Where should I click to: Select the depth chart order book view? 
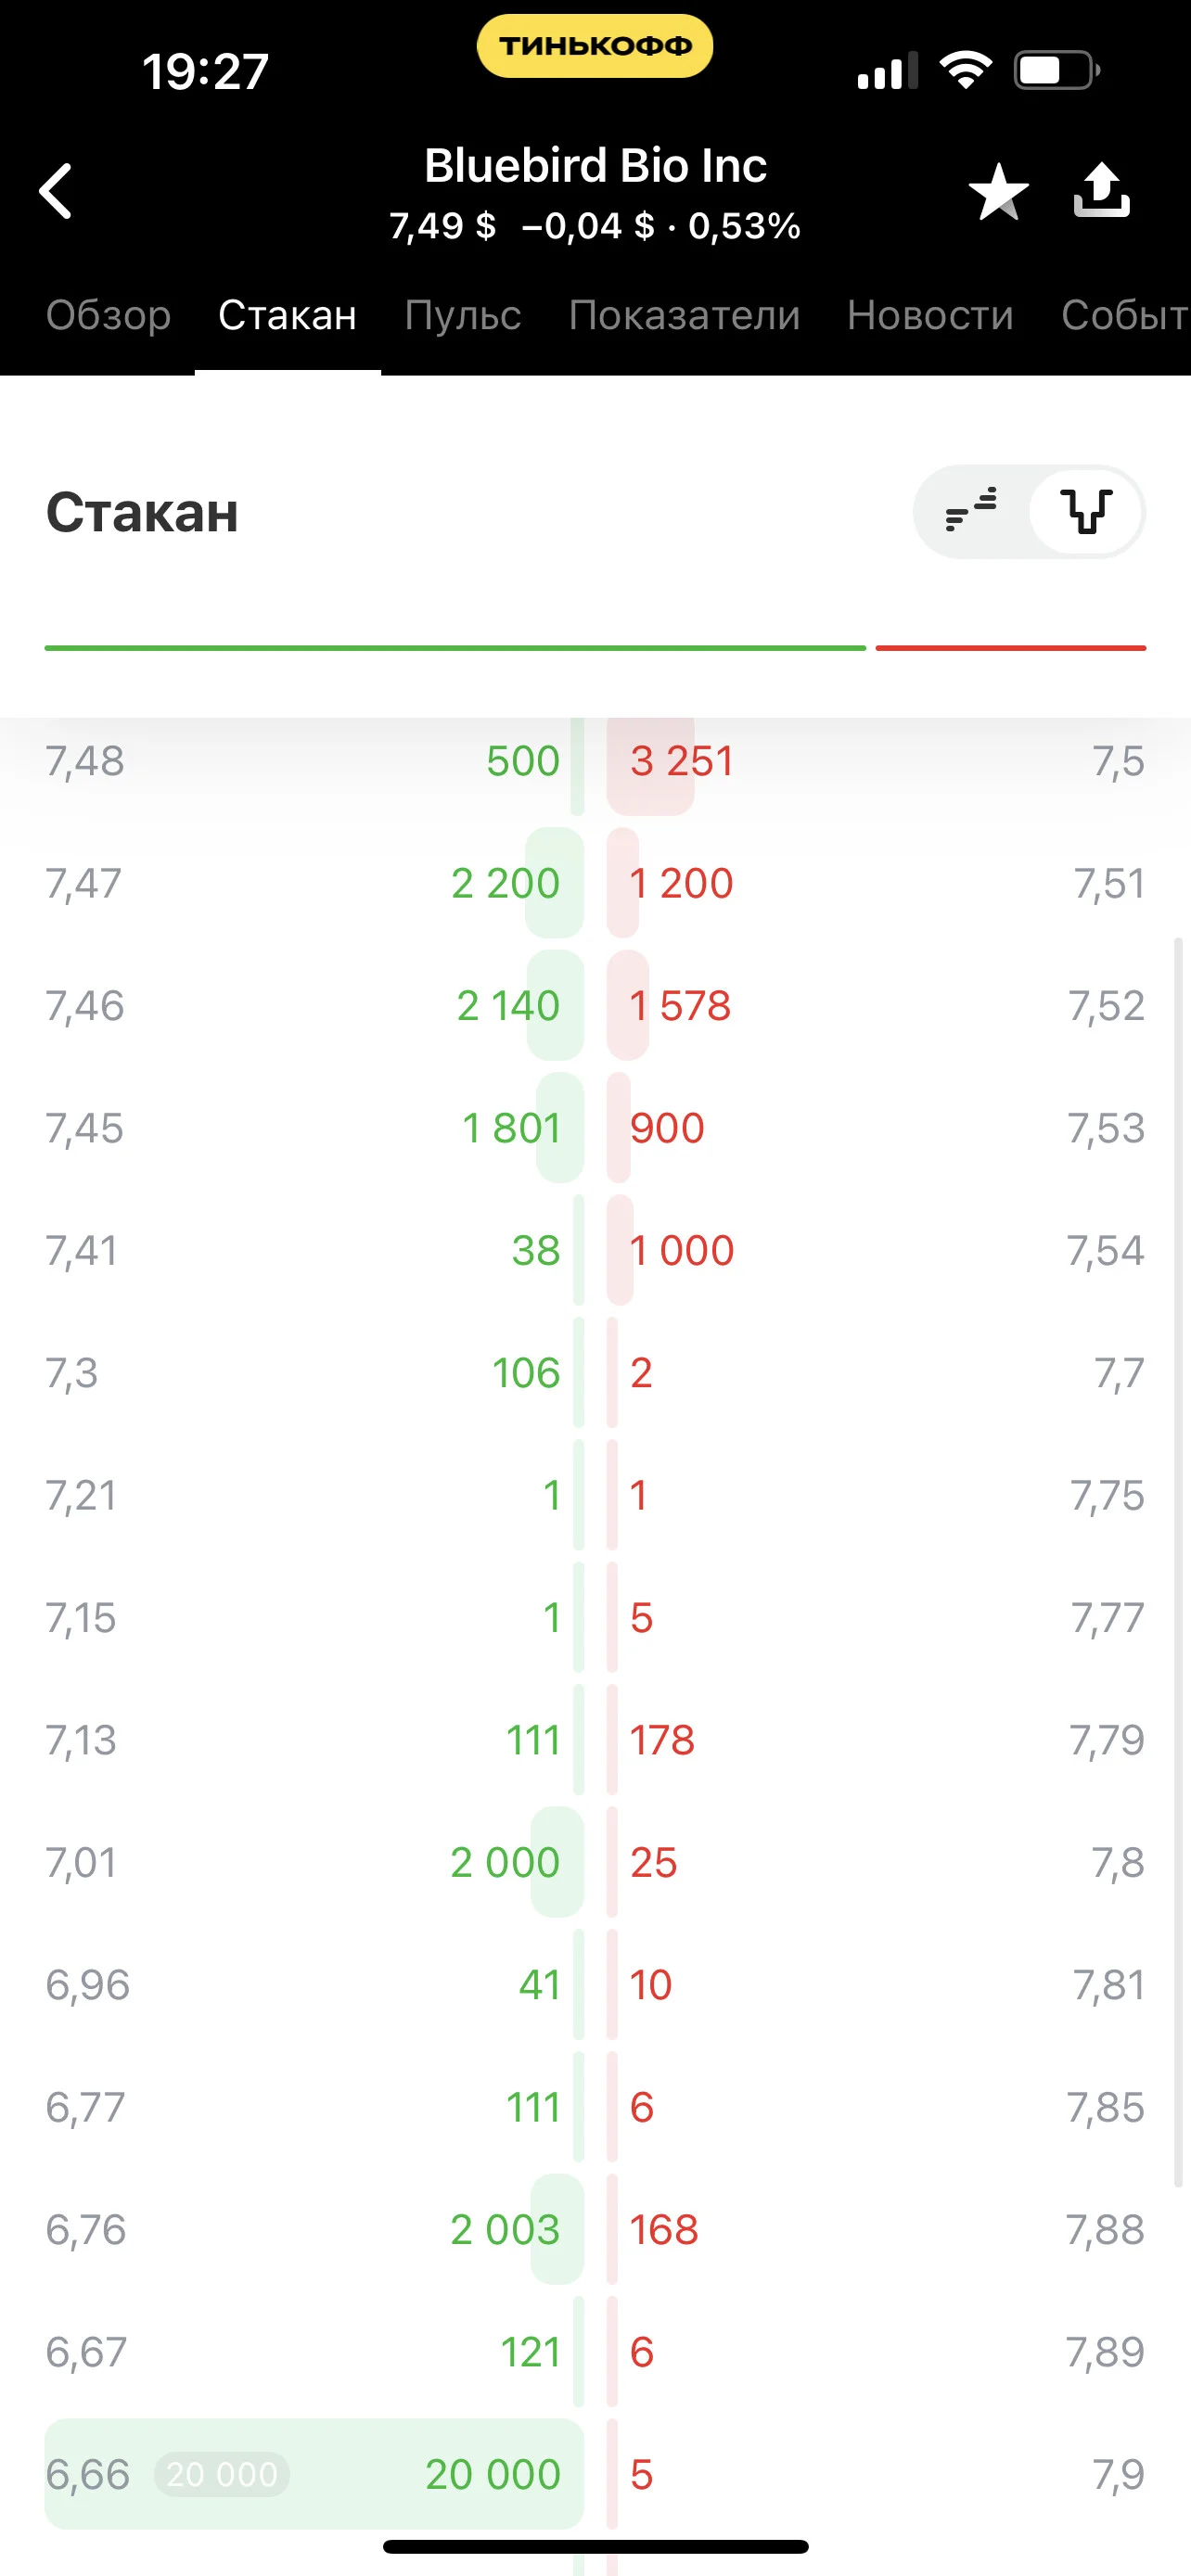coord(1086,511)
